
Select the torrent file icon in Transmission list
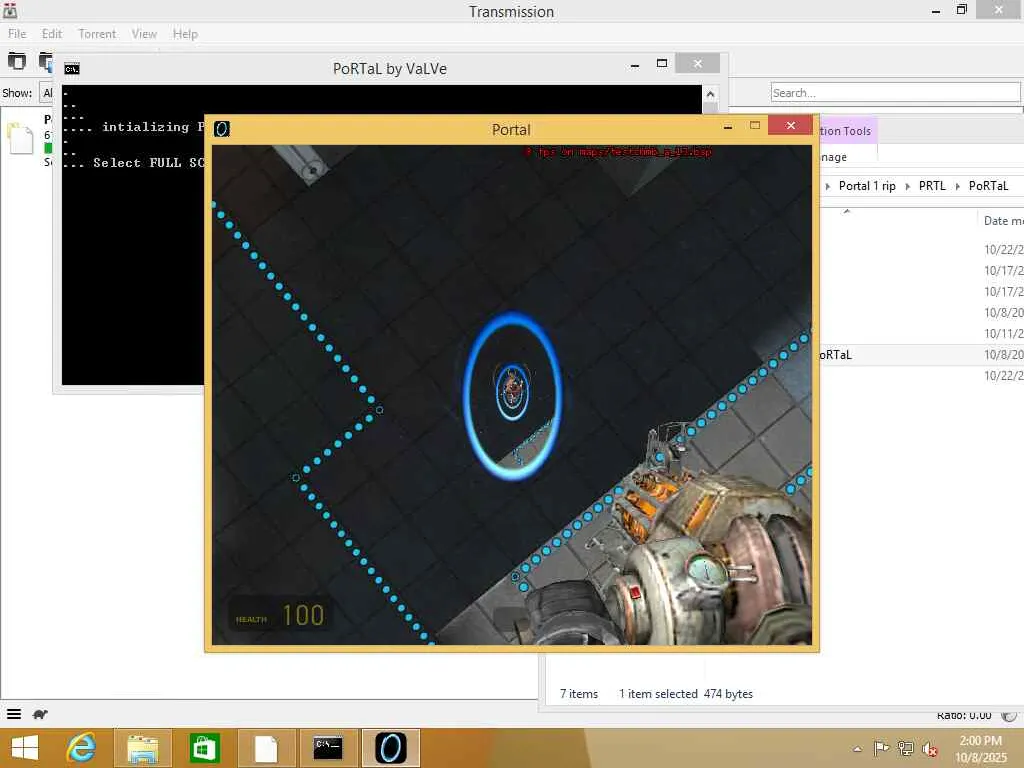click(20, 138)
